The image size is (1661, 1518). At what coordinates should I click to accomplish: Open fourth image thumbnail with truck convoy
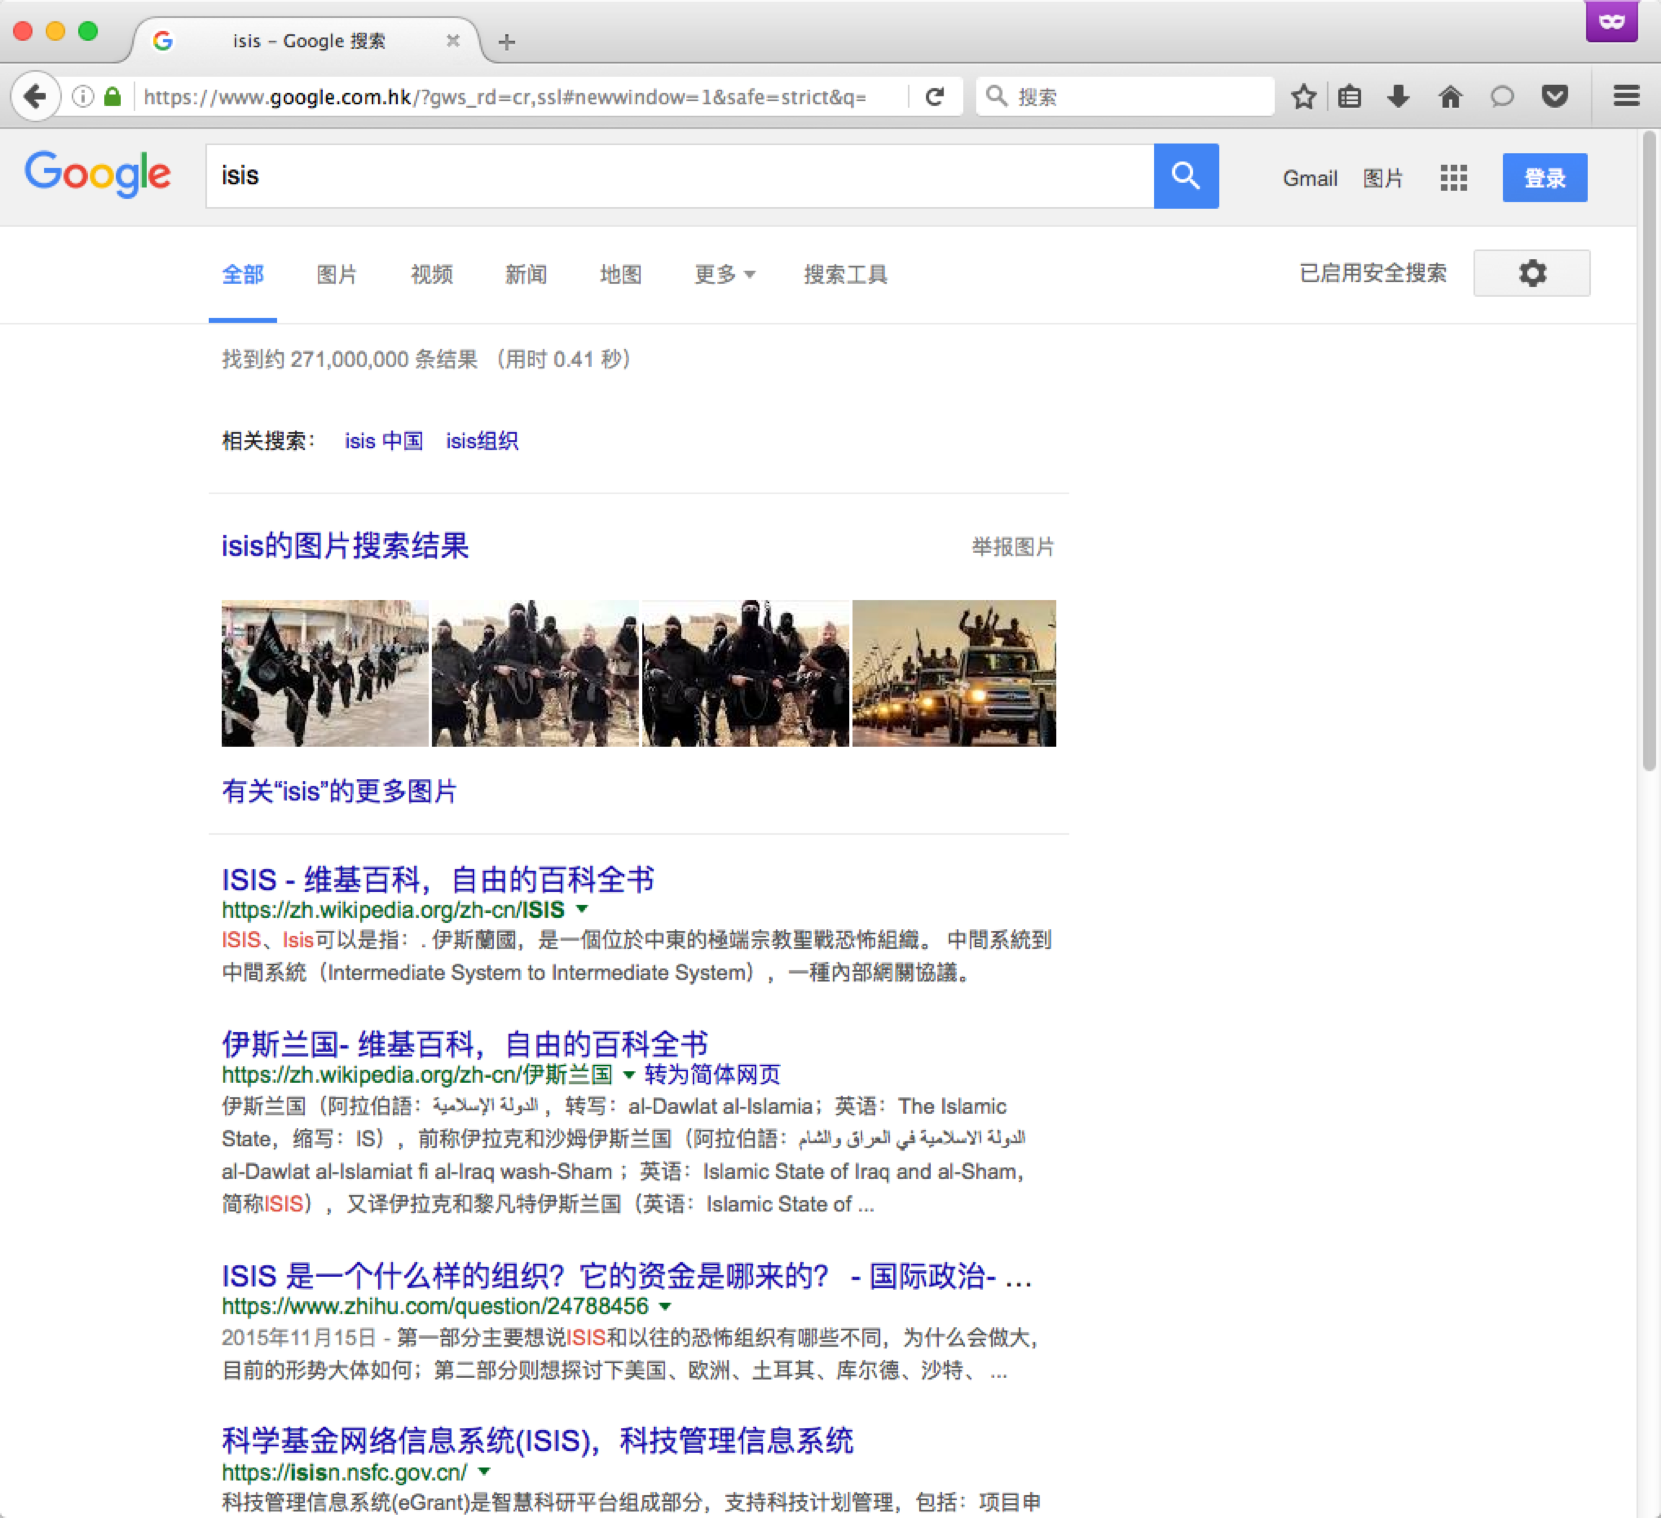pos(954,673)
